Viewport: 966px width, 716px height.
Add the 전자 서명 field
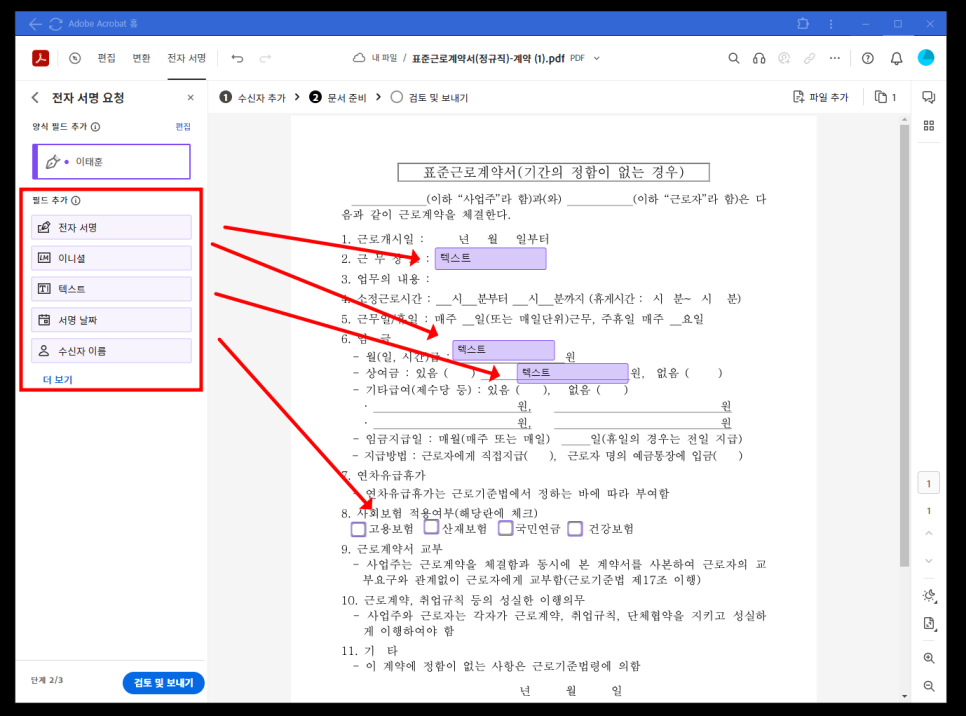[x=112, y=227]
